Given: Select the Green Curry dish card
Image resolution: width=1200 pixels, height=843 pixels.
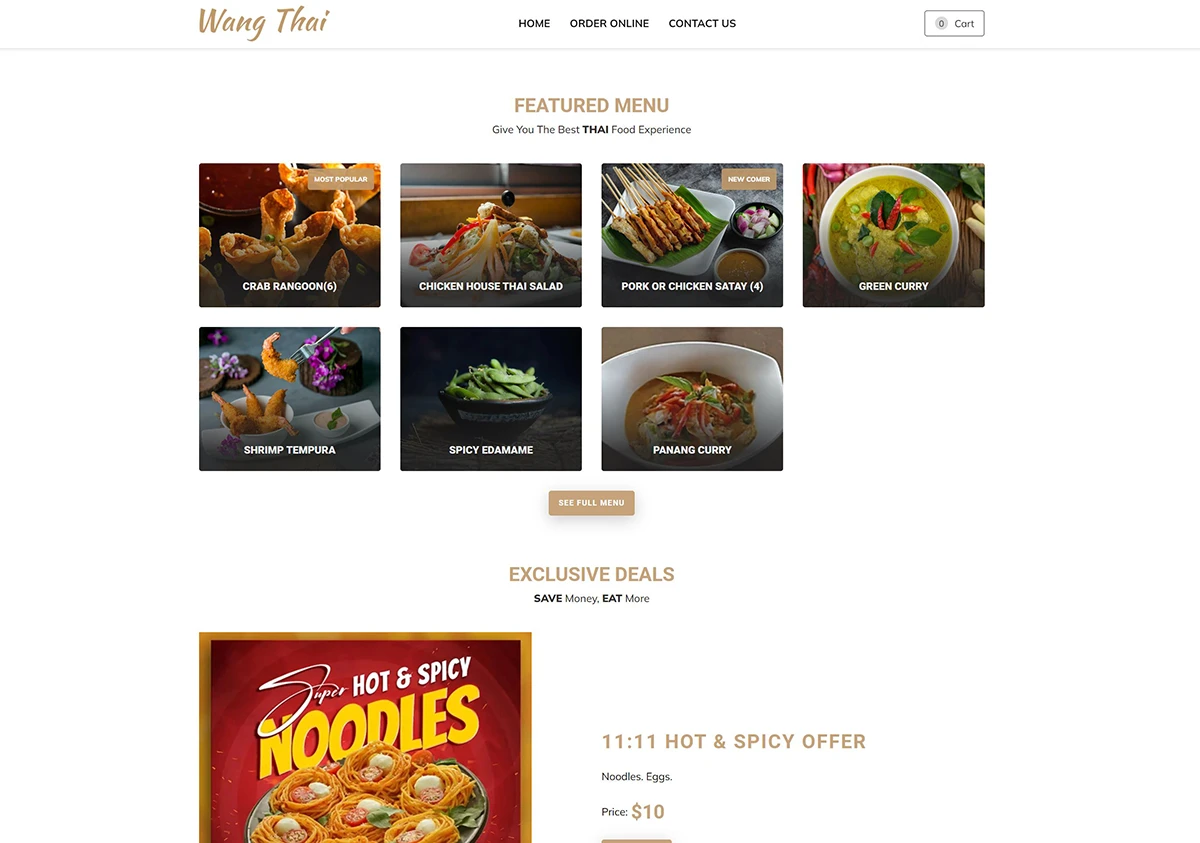Looking at the screenshot, I should tap(894, 235).
